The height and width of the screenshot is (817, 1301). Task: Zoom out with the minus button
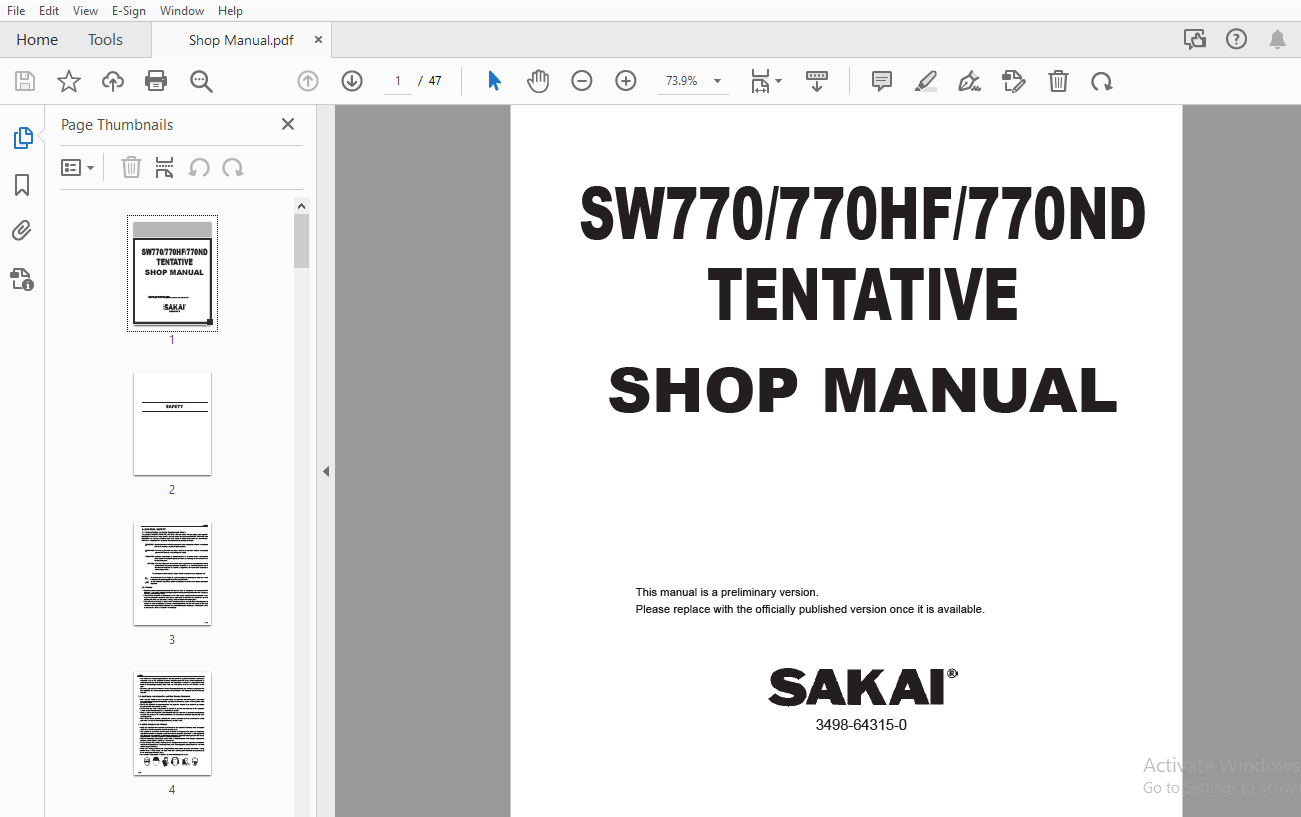[x=582, y=81]
